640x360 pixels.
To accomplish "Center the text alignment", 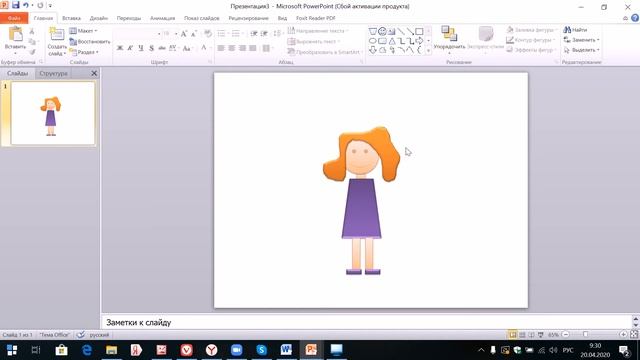I will click(x=231, y=48).
